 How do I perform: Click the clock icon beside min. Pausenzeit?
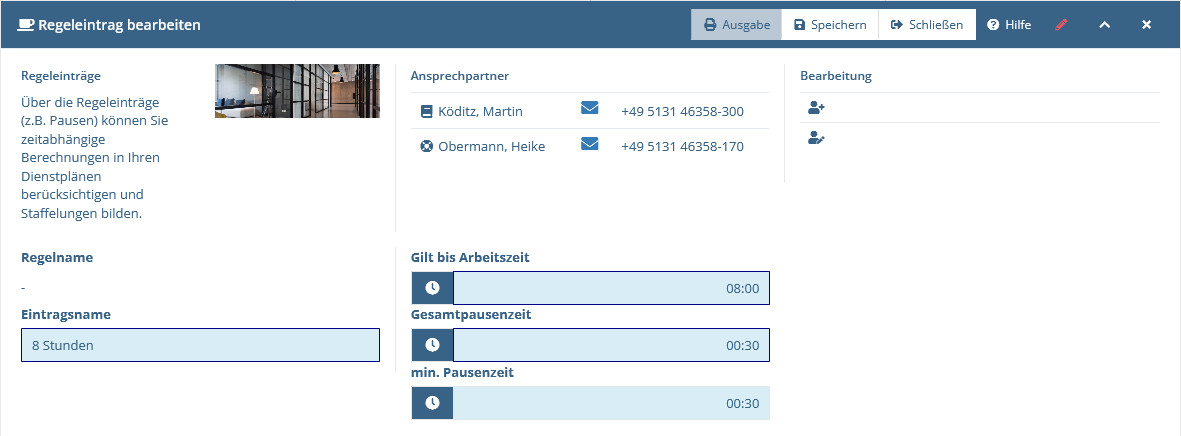[x=432, y=403]
